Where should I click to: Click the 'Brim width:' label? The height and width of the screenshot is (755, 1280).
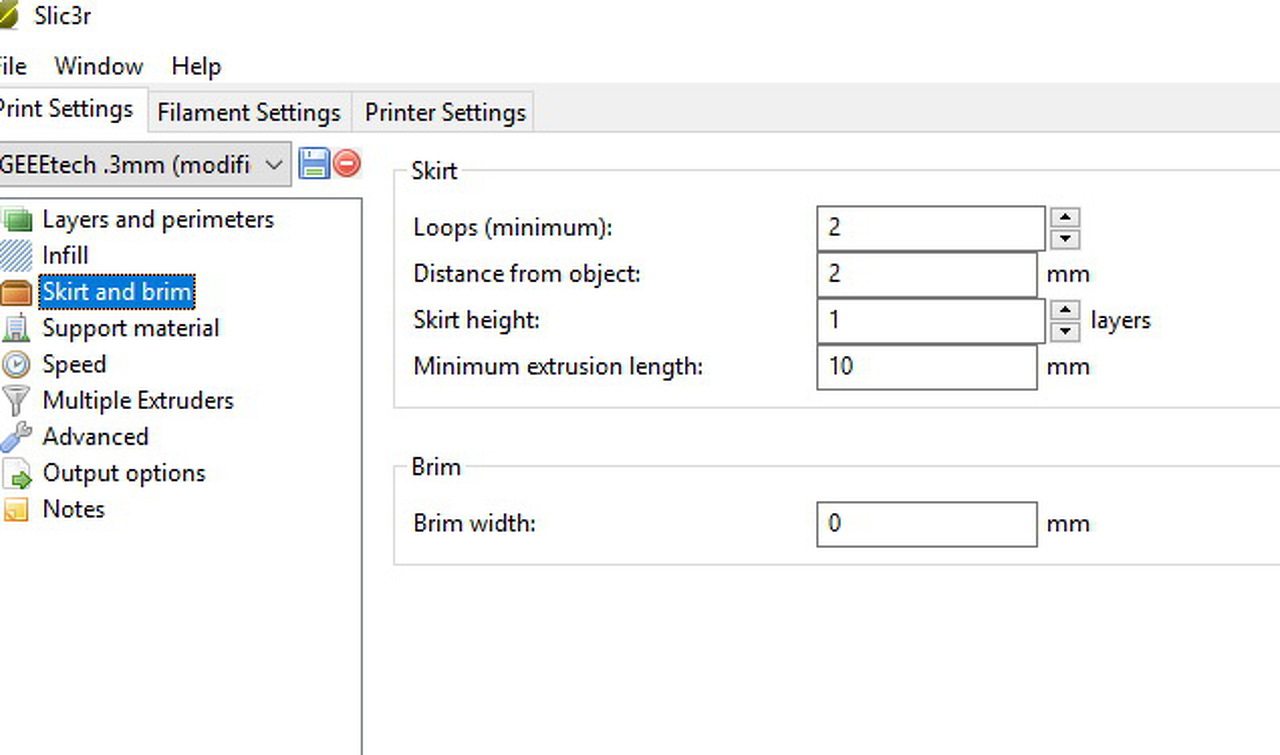pyautogui.click(x=474, y=524)
